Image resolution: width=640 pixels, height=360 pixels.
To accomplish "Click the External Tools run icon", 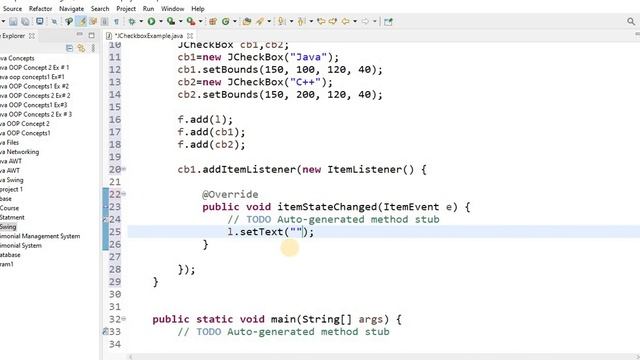I will point(191,22).
